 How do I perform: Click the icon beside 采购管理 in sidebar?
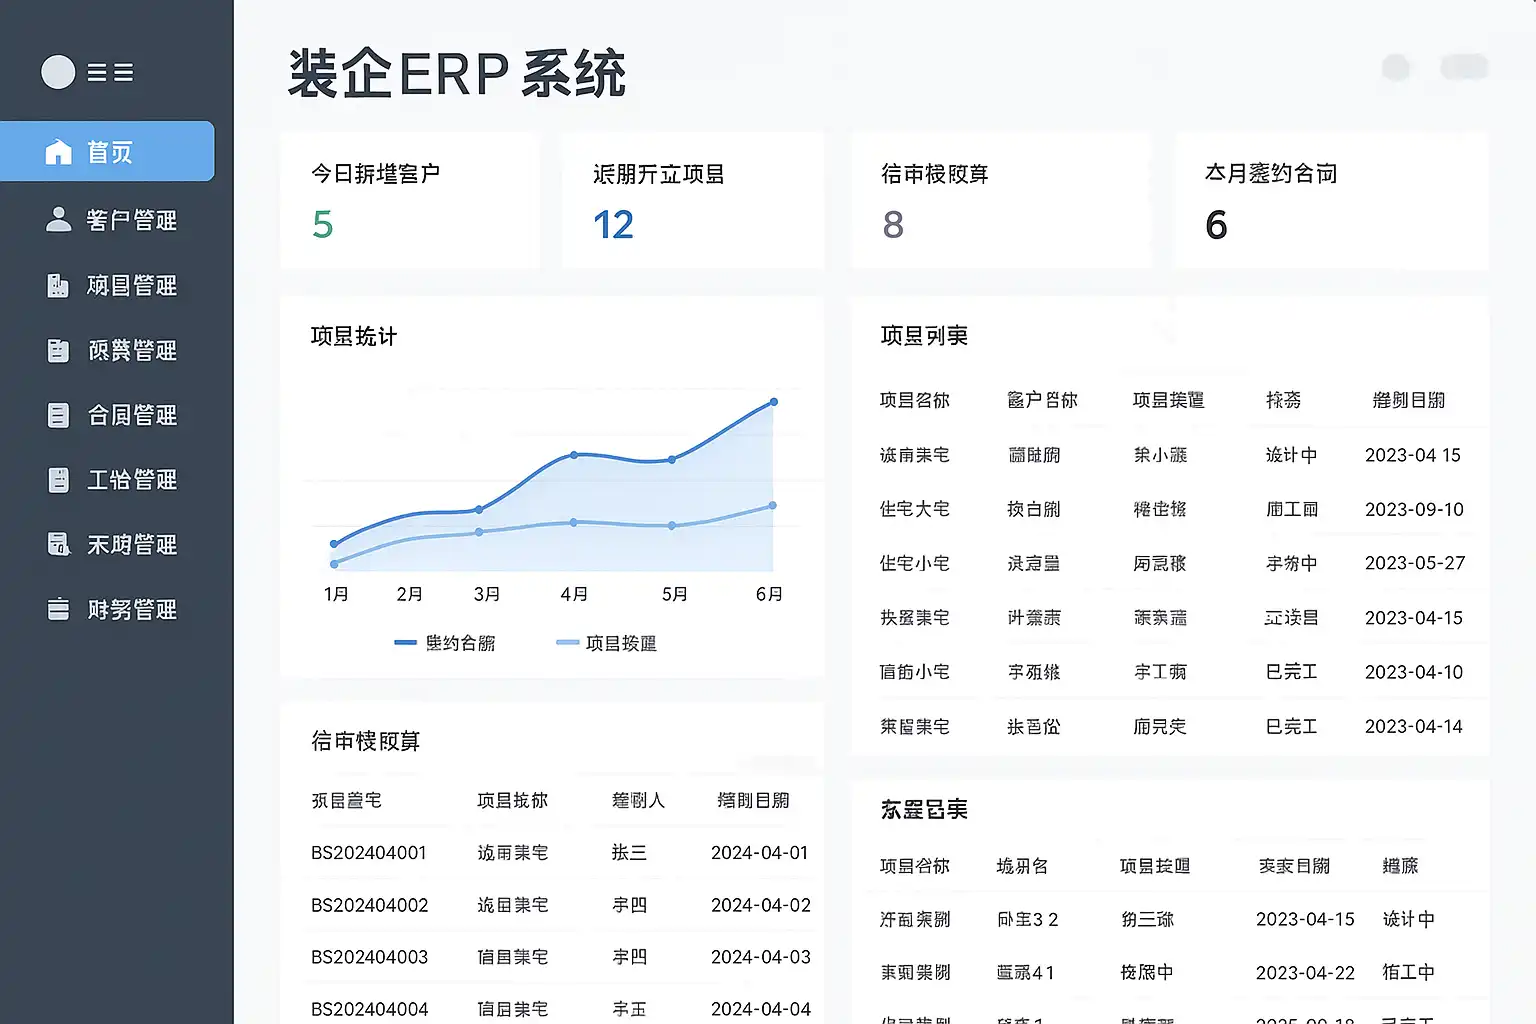[x=59, y=545]
